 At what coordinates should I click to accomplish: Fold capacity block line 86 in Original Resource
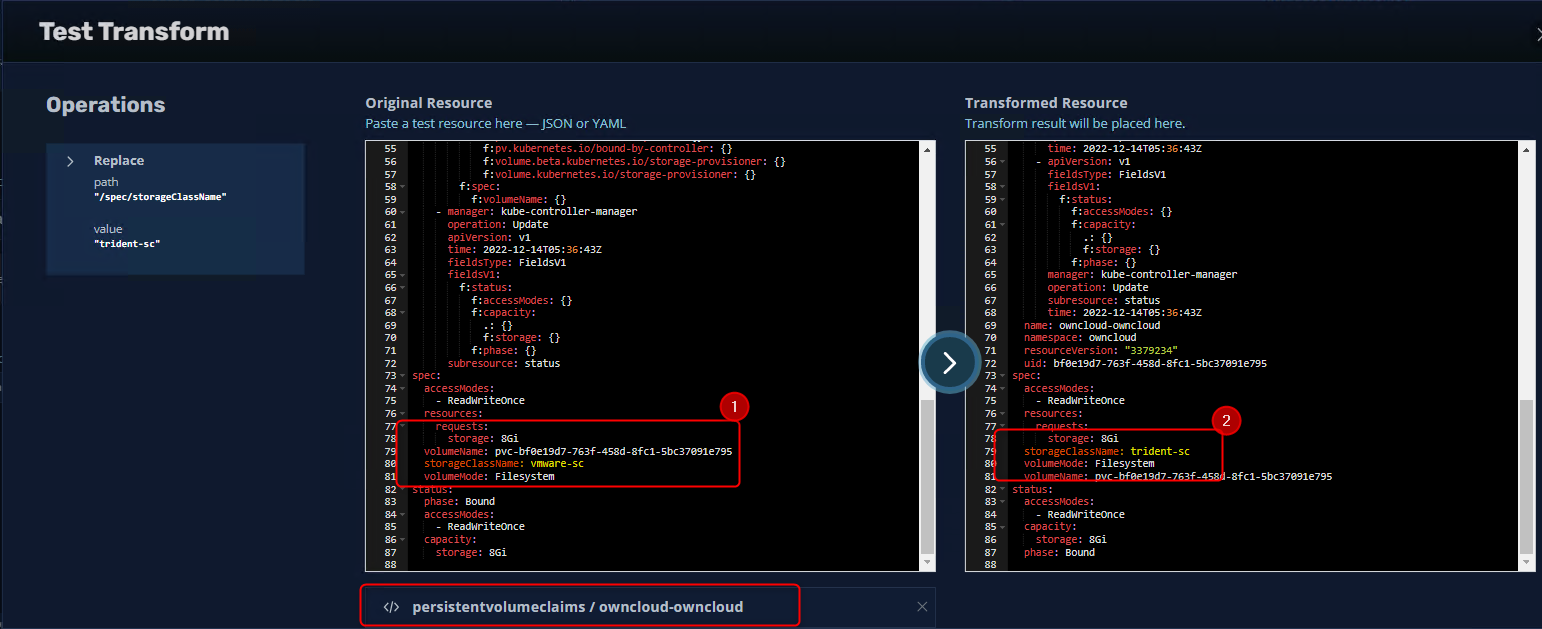point(402,540)
